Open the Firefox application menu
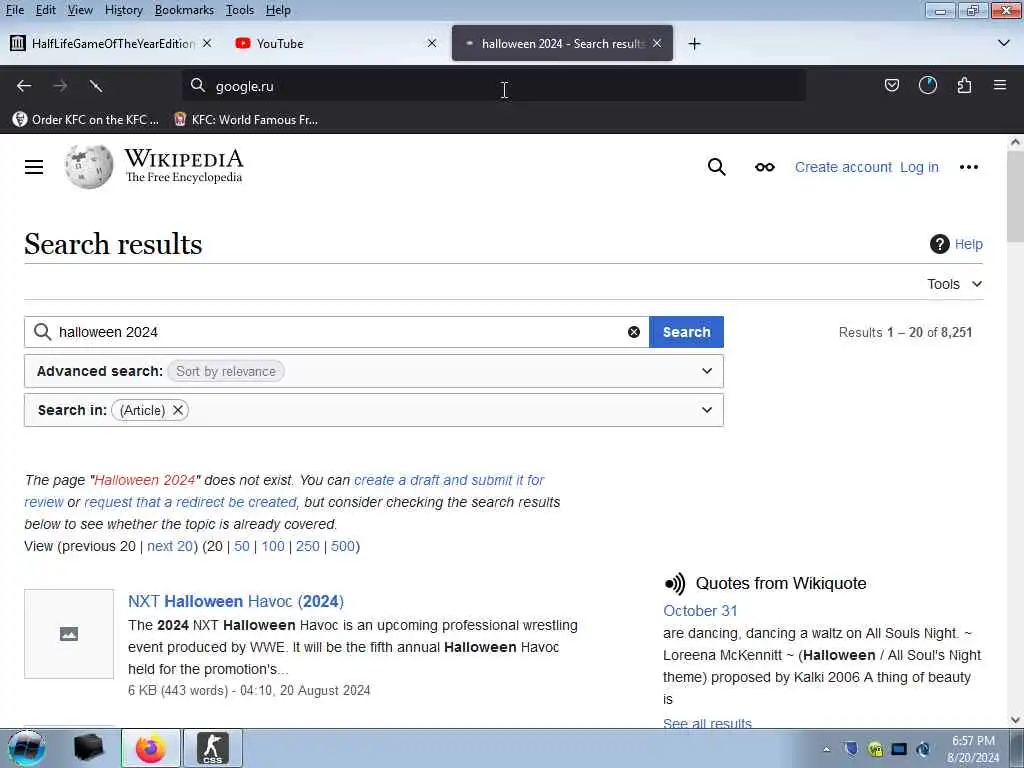The width and height of the screenshot is (1024, 768). coord(1000,85)
